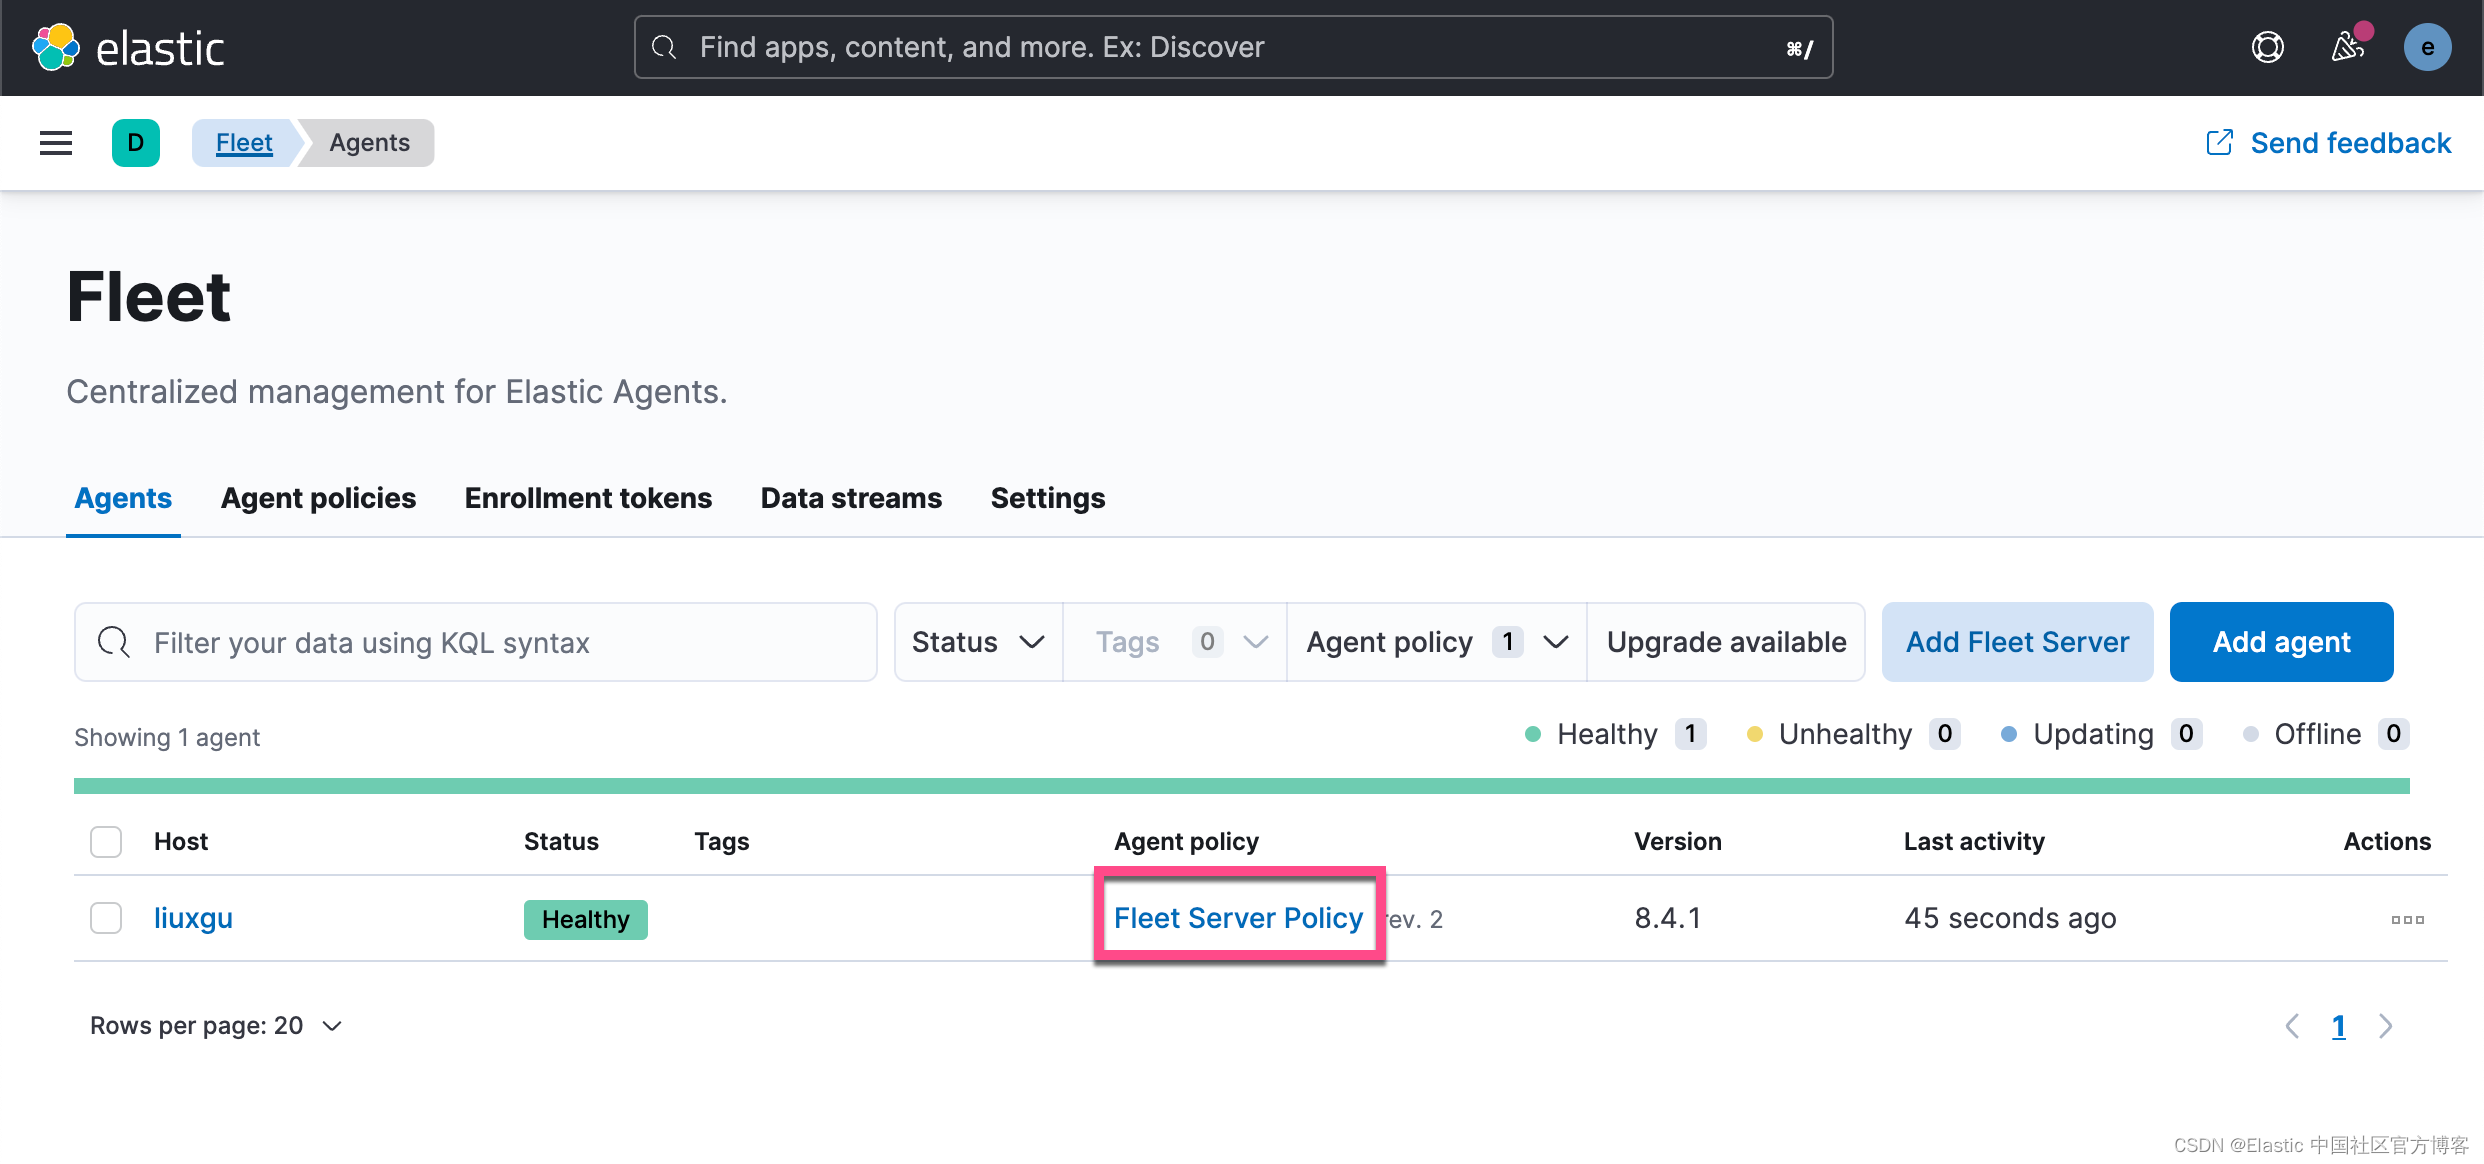2484x1164 pixels.
Task: Check the liuxgu agent row checkbox
Action: click(x=106, y=918)
